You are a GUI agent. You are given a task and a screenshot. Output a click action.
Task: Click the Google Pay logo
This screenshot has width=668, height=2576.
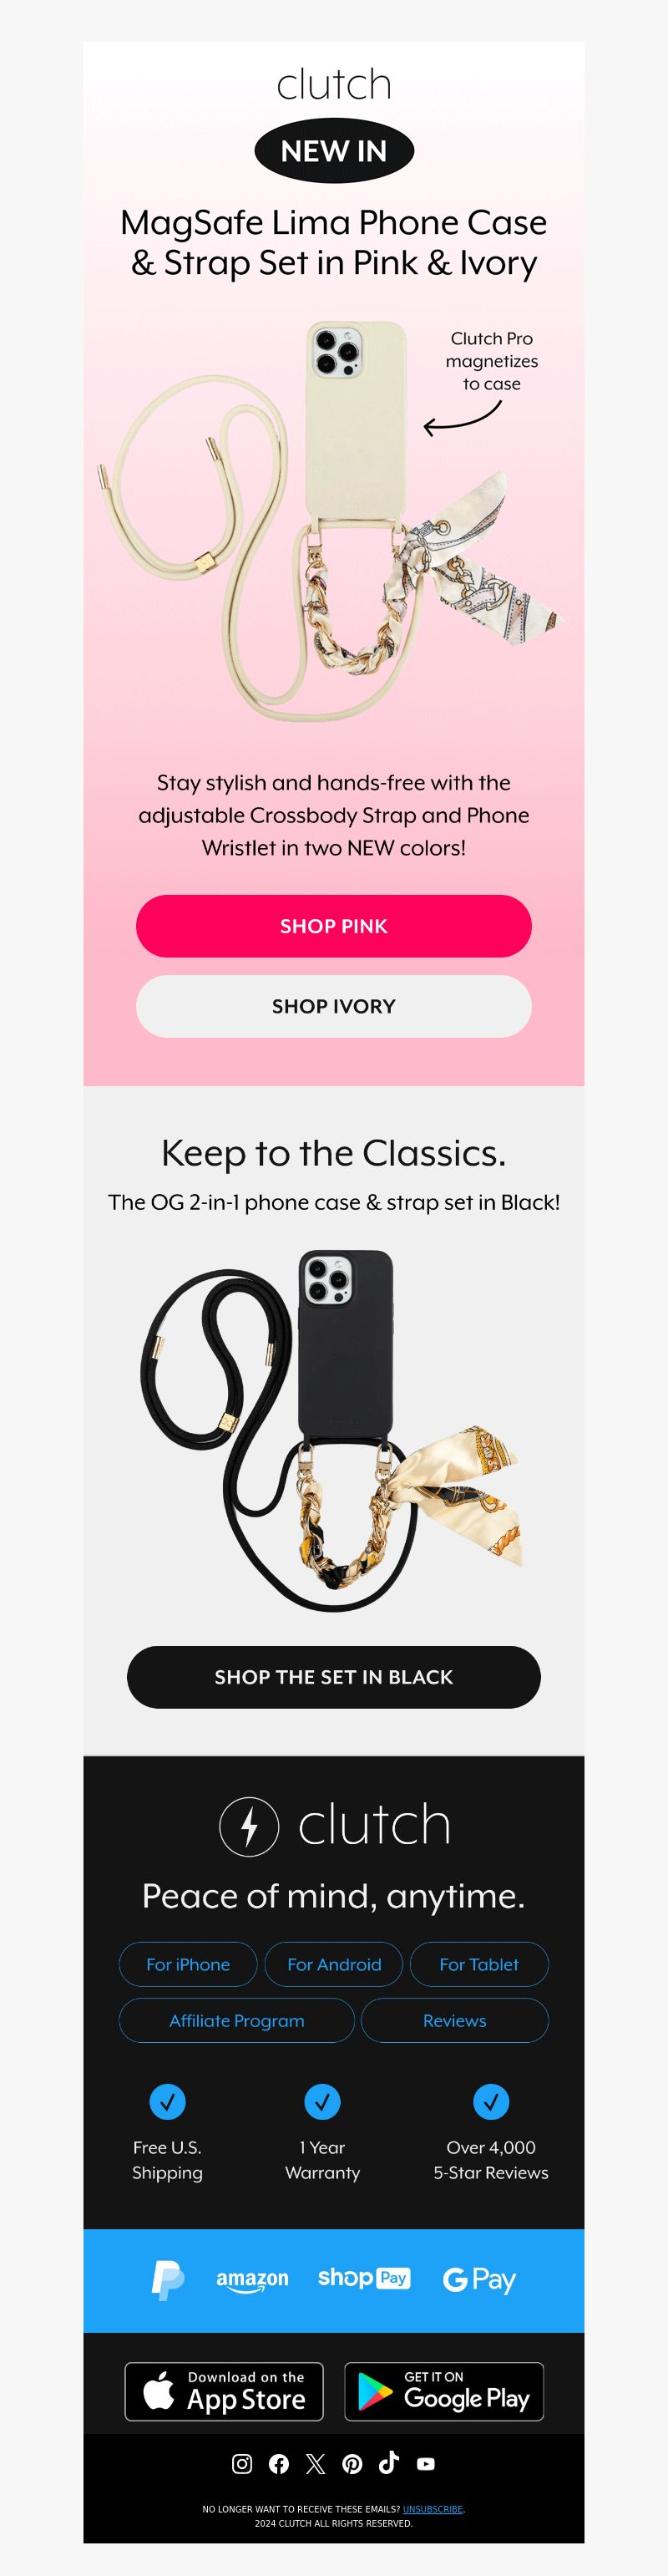pos(479,2280)
